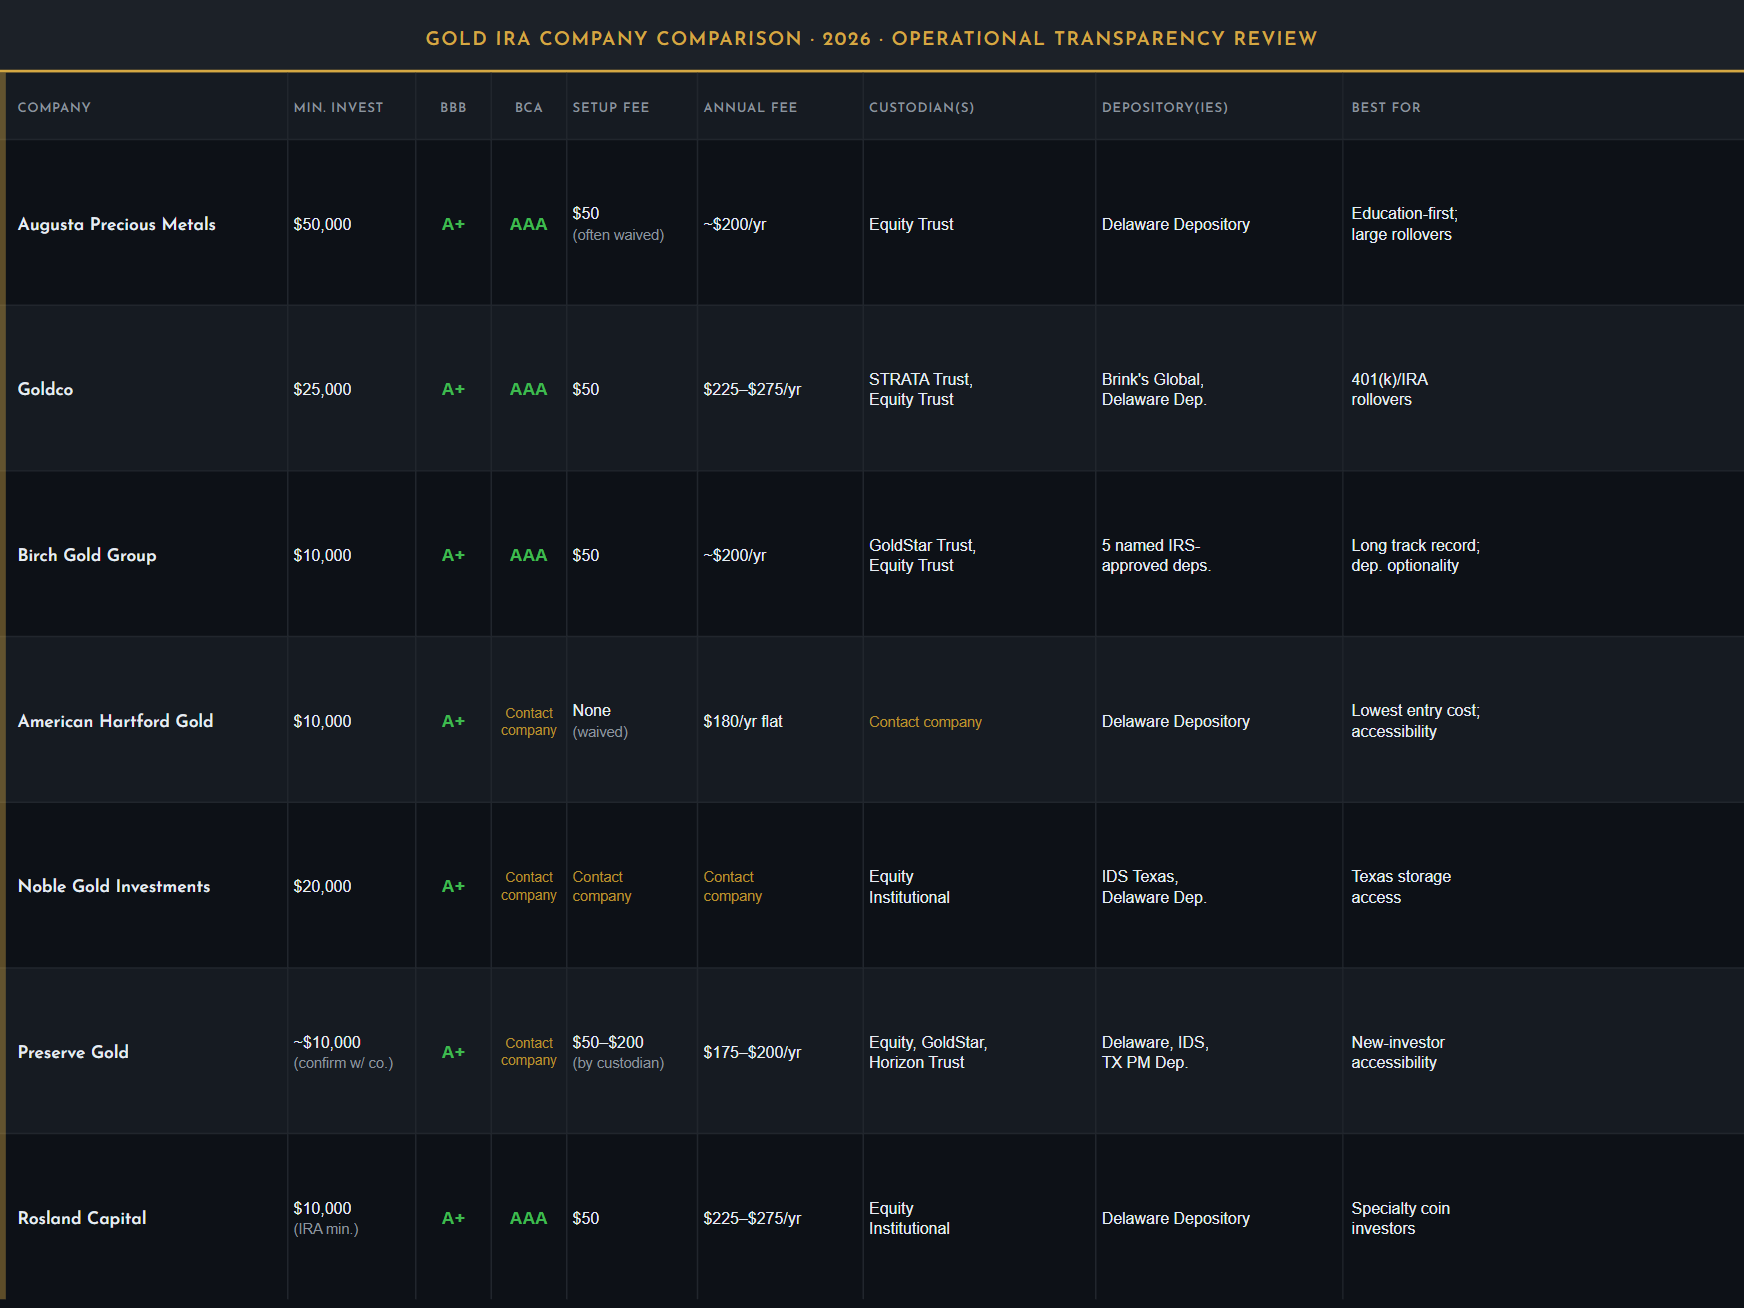The image size is (1744, 1308).
Task: Click Augusta's A+ BBB rating
Action: point(453,224)
